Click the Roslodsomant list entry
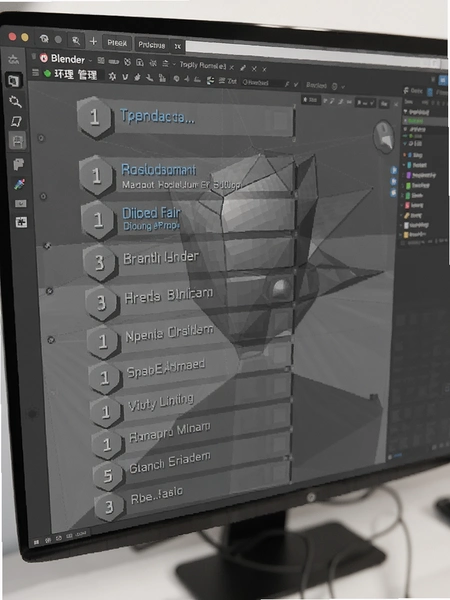The image size is (450, 600). pyautogui.click(x=187, y=176)
